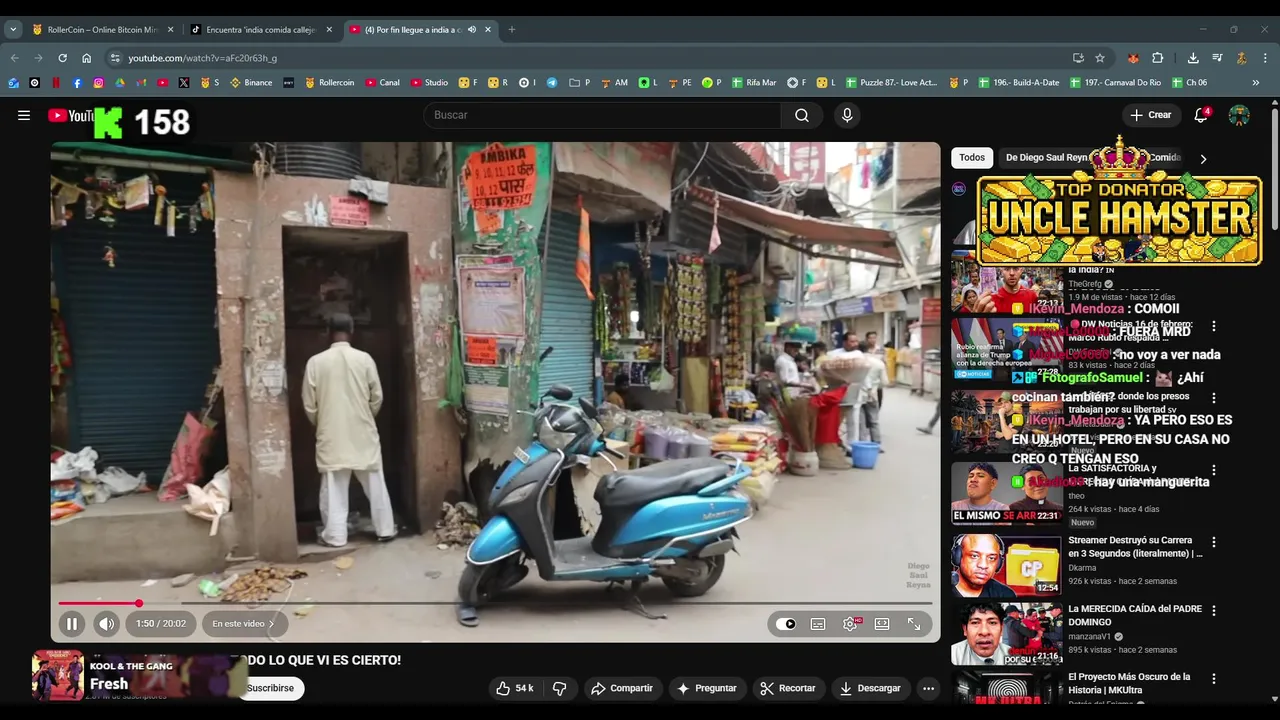Image resolution: width=1280 pixels, height=720 pixels.
Task: Mute the YouTube tab via its audio icon
Action: [x=472, y=30]
